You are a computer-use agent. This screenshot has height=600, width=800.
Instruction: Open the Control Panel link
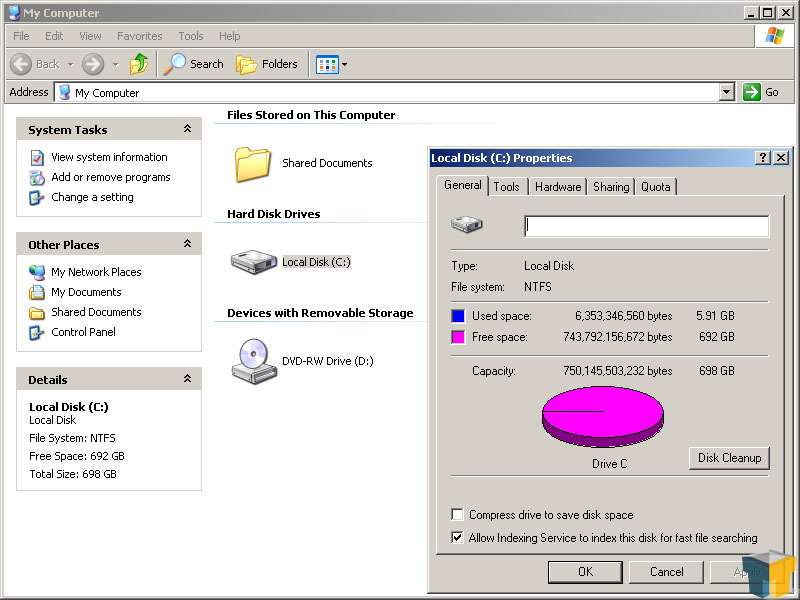[x=83, y=332]
